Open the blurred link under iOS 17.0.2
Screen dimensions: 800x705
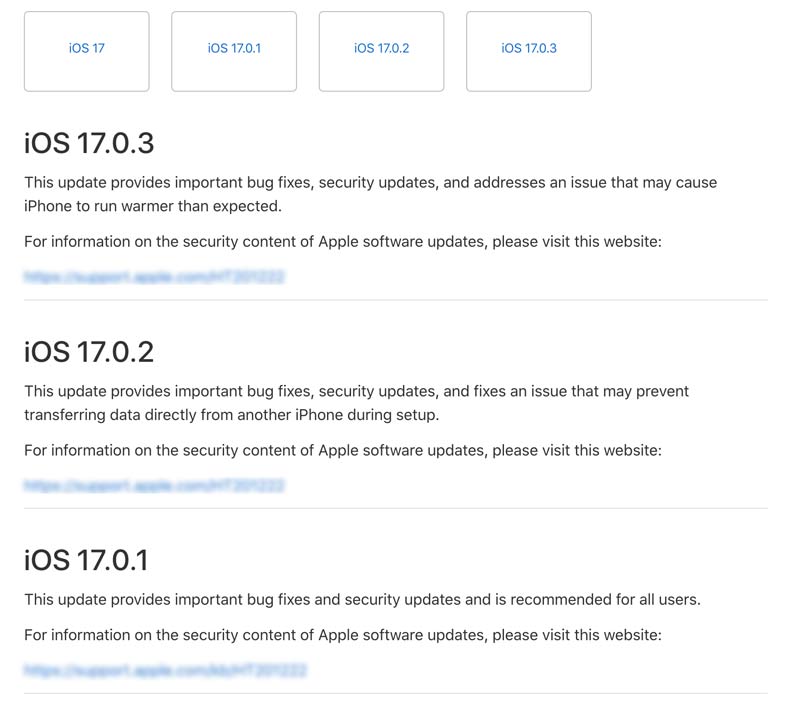click(154, 485)
